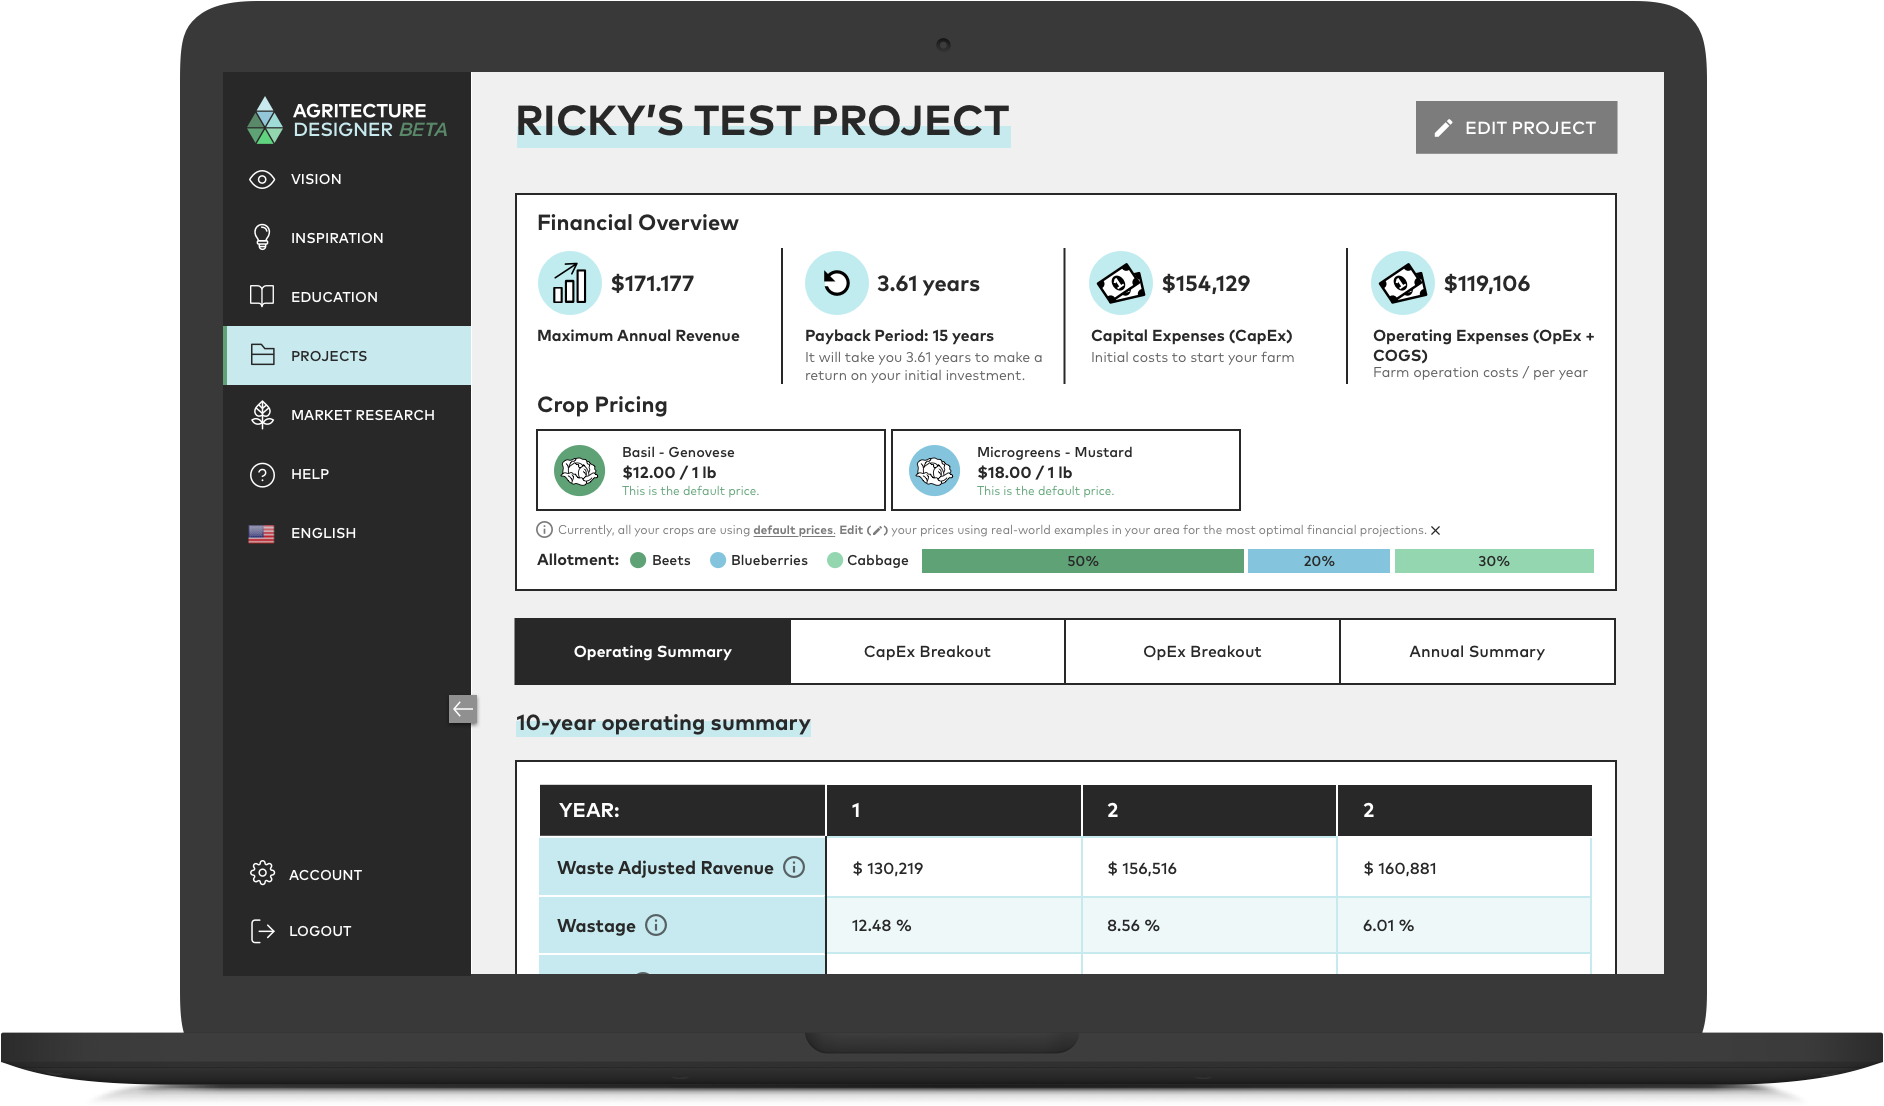The height and width of the screenshot is (1106, 1884).
Task: Click the 20% allotment bar segment
Action: point(1319,561)
